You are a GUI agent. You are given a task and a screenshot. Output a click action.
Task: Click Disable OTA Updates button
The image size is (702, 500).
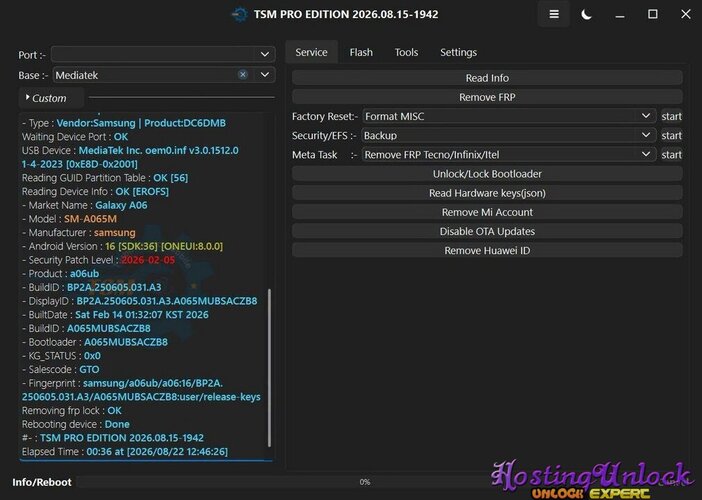pos(487,231)
